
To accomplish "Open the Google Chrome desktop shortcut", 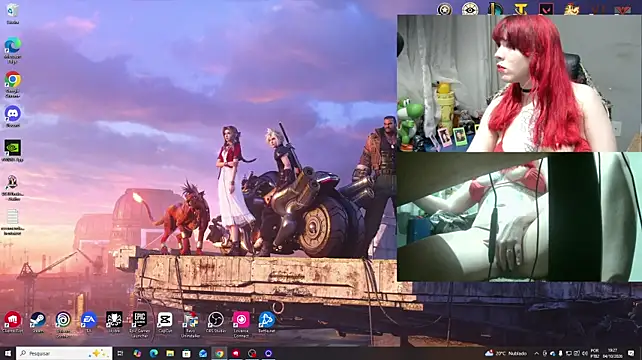I will pos(13,84).
